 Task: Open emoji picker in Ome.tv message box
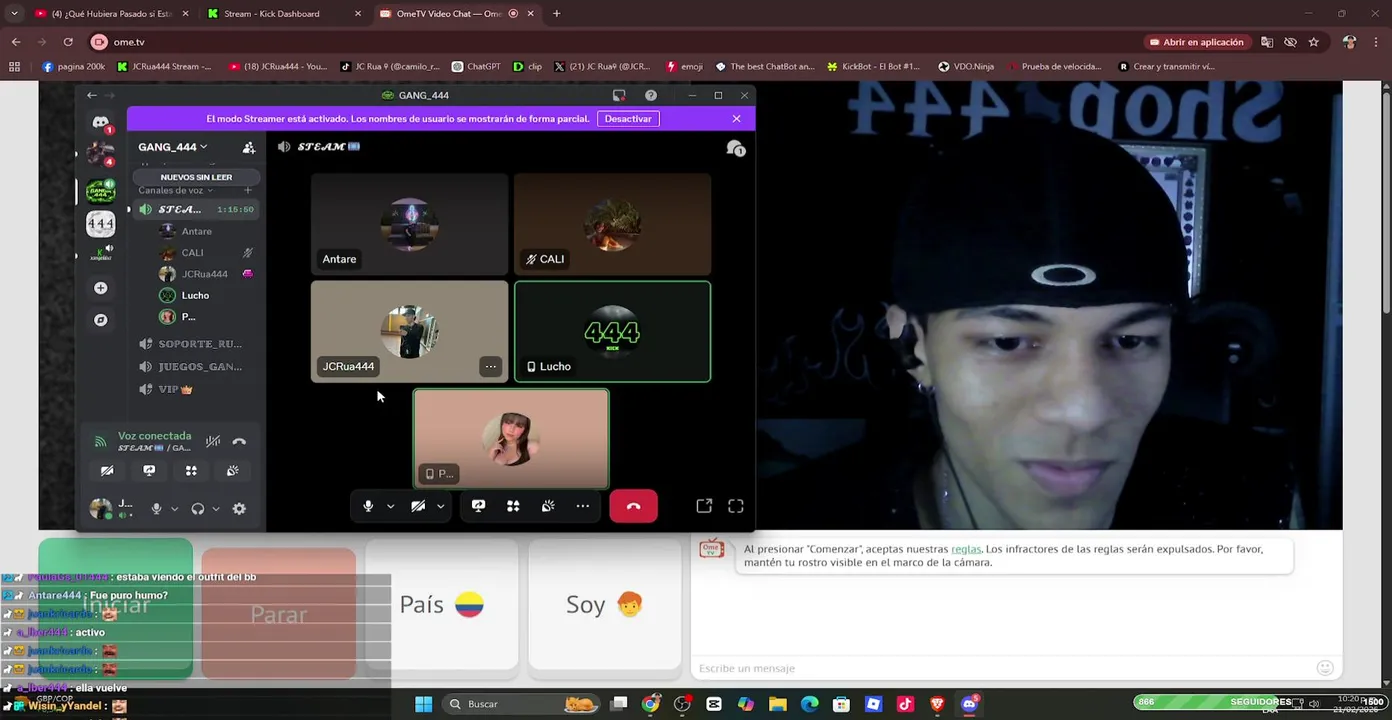tap(1325, 668)
